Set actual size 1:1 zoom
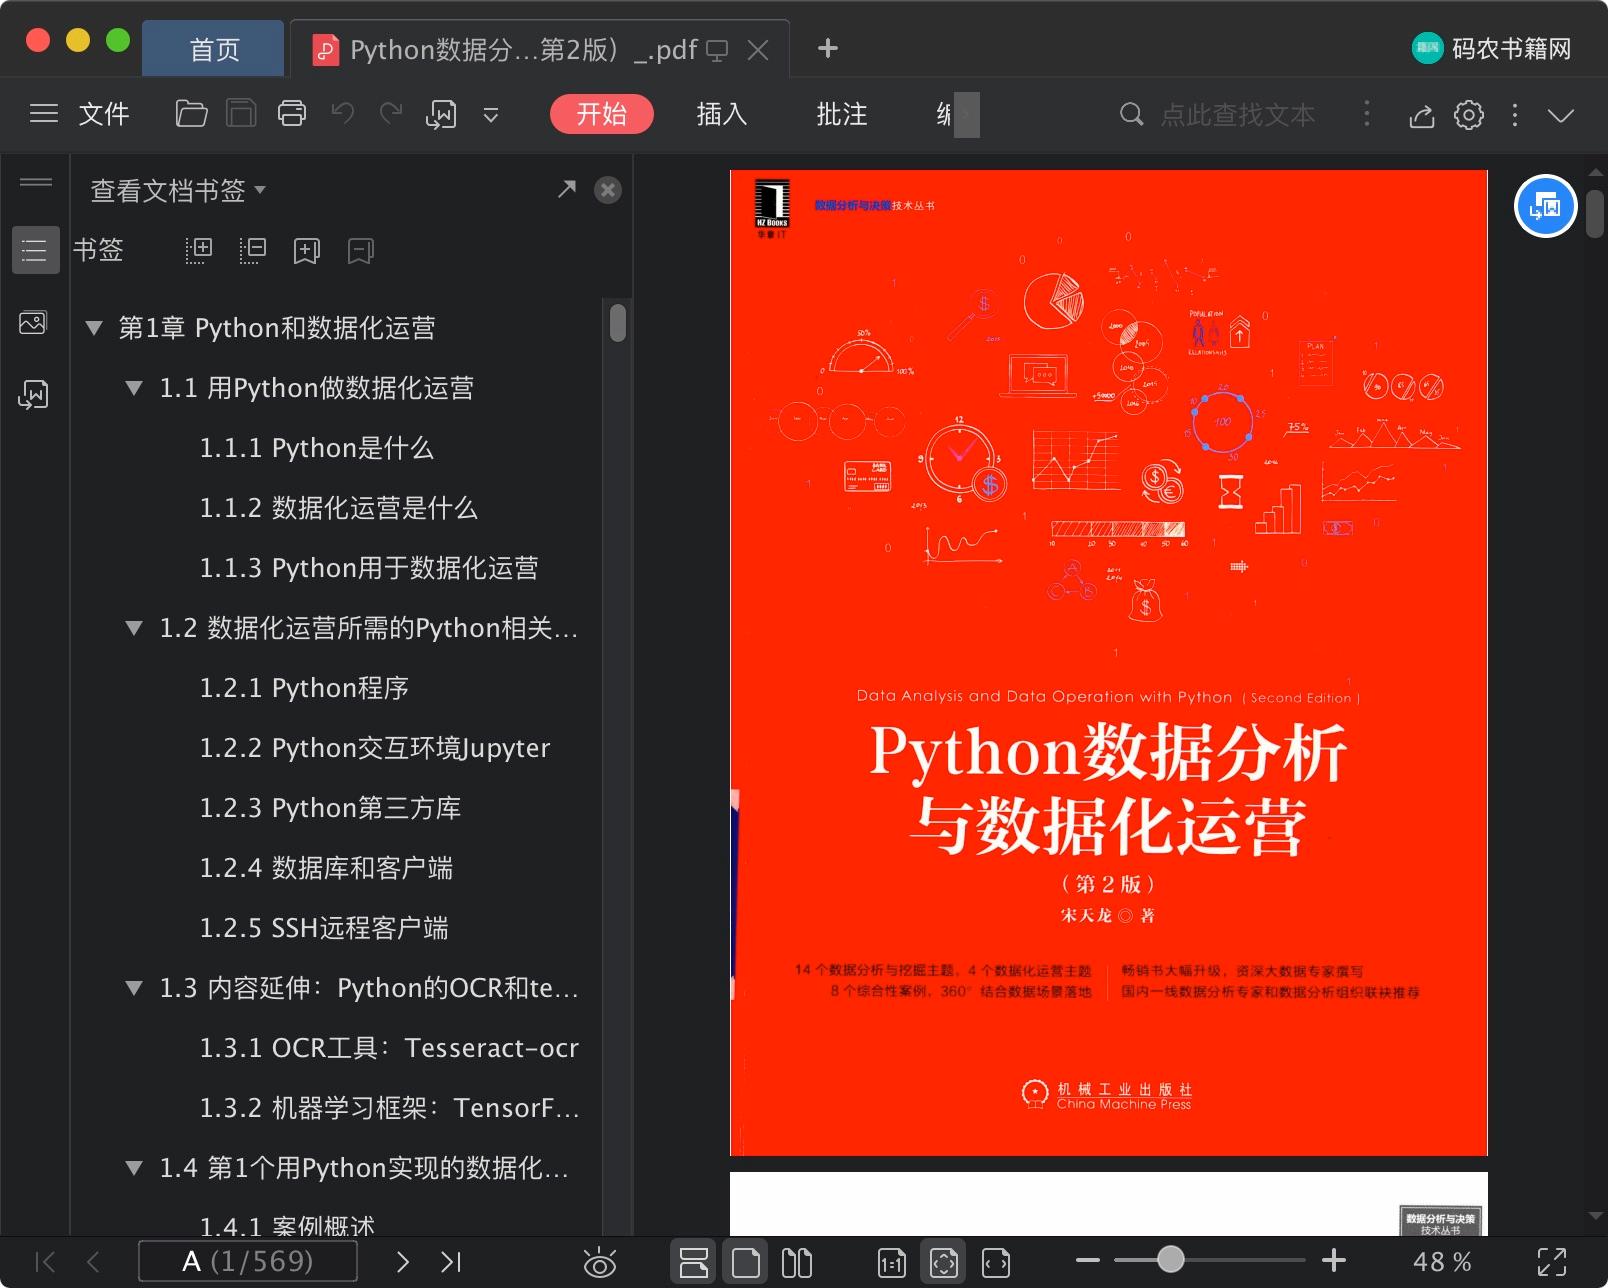This screenshot has height=1288, width=1608. coord(891,1263)
